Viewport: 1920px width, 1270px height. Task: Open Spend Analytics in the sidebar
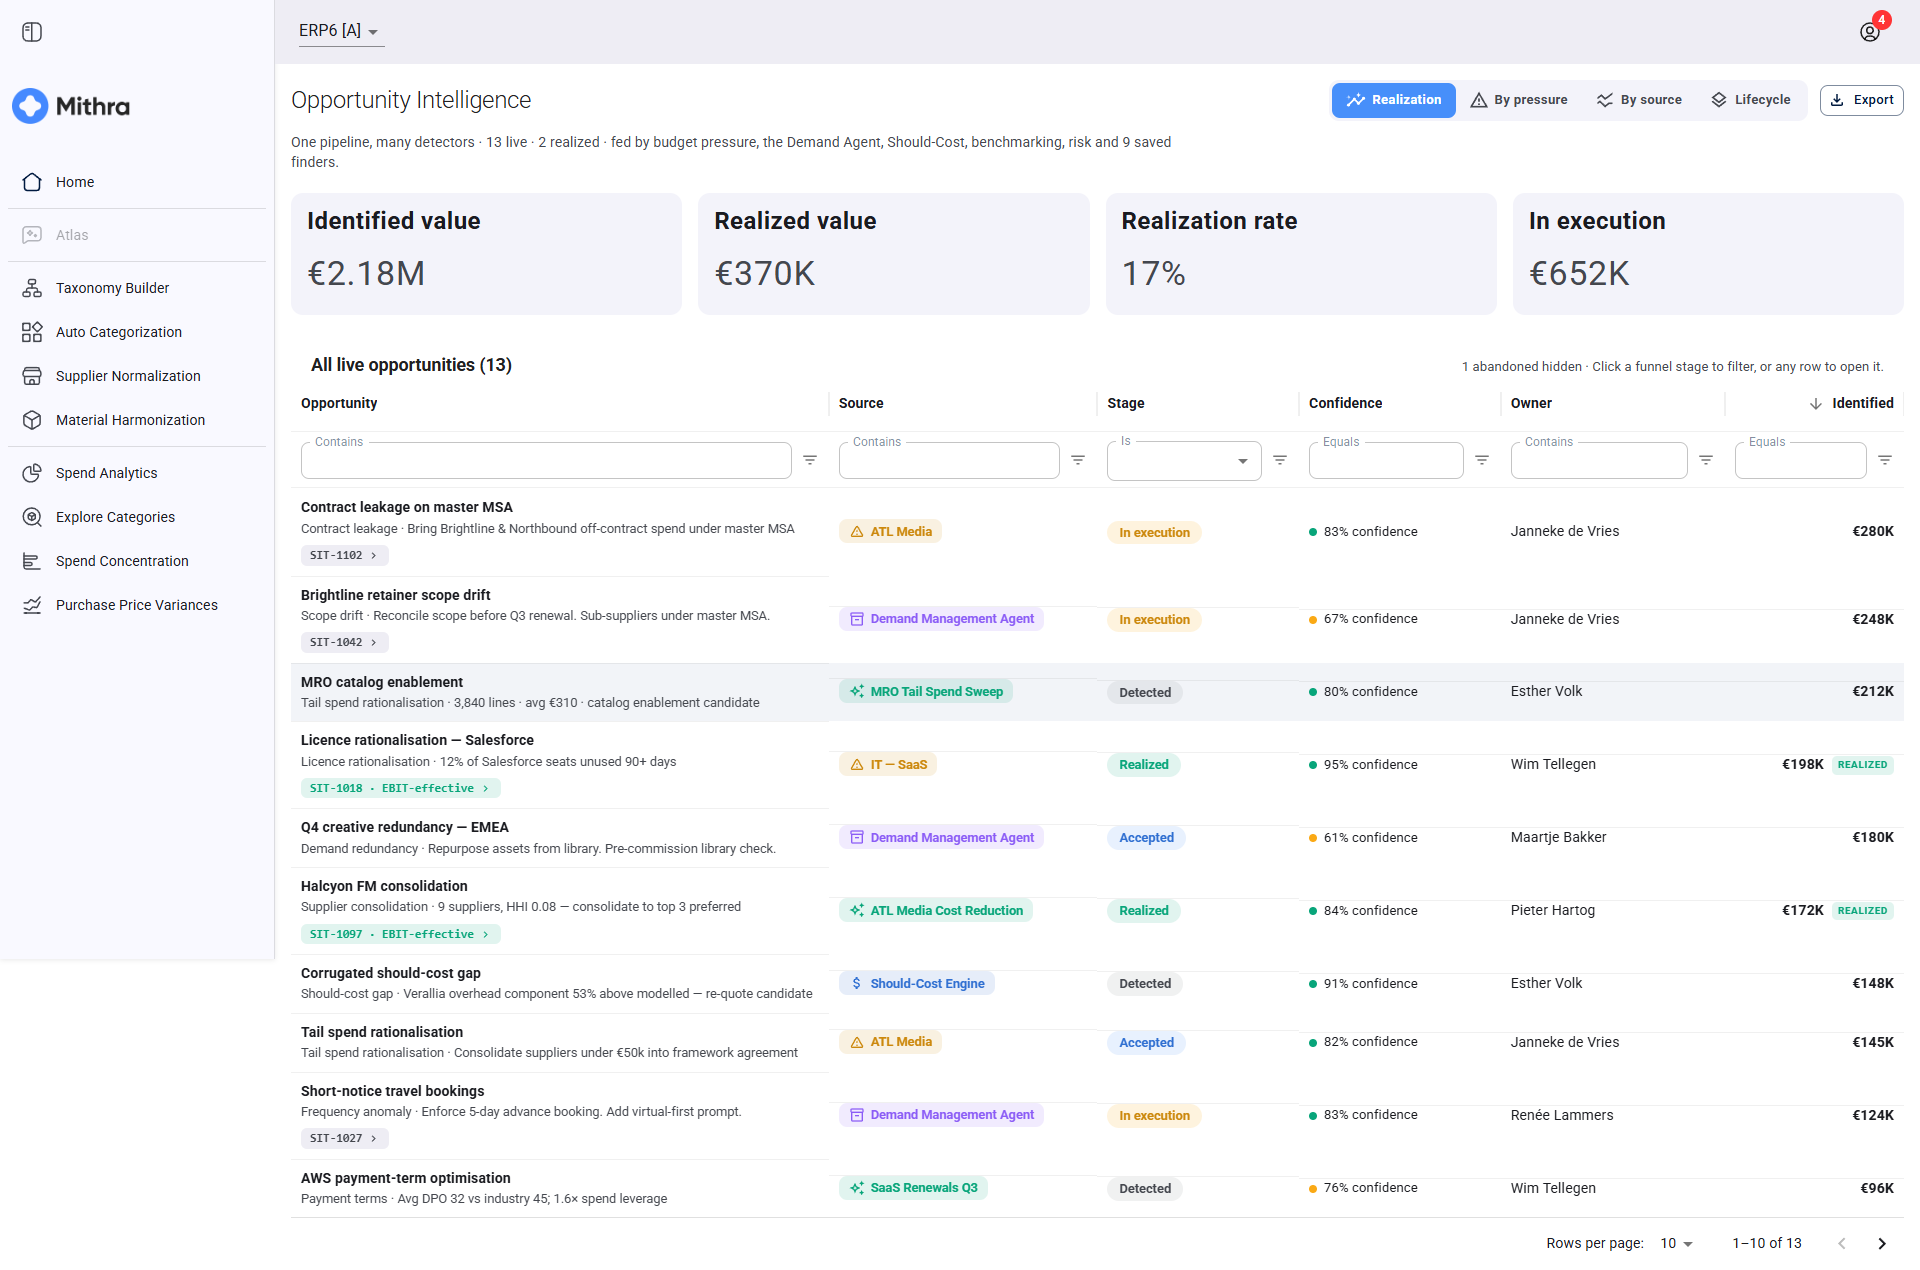[137, 473]
